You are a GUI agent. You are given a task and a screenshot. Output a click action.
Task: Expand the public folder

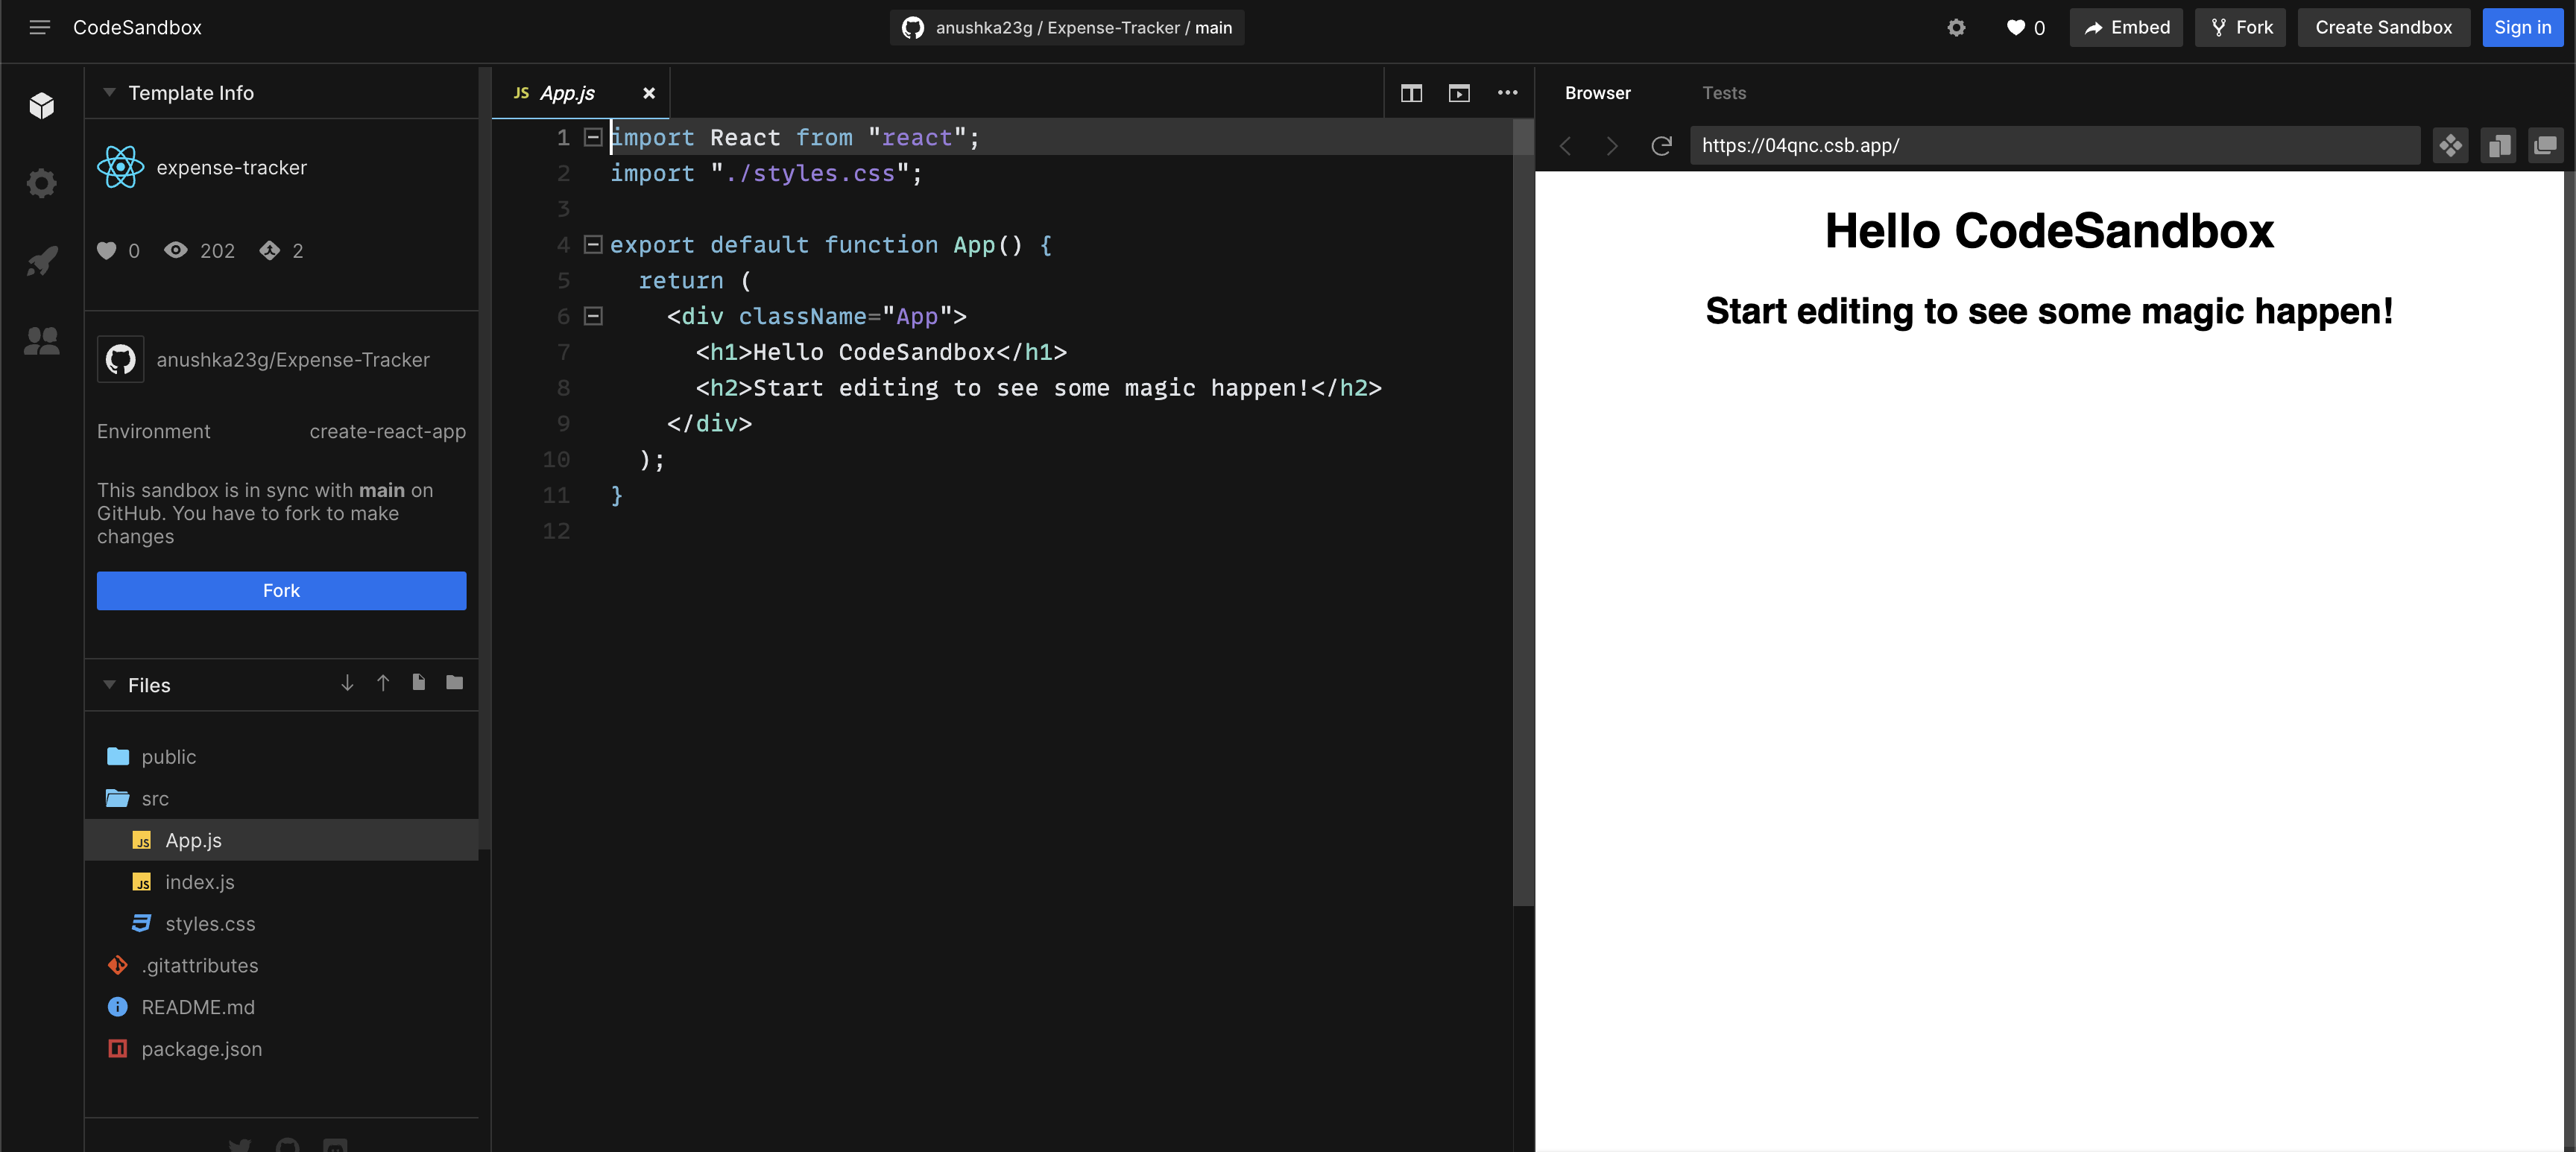(x=168, y=757)
